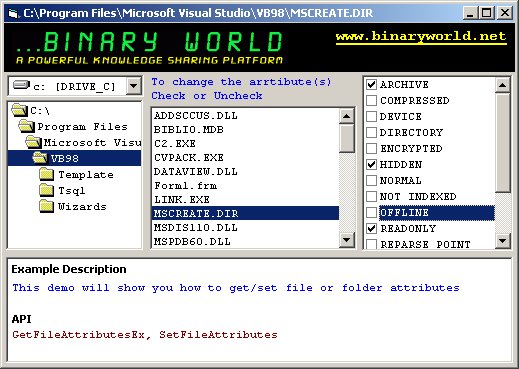Viewport: 519px width, 369px height.
Task: Click file list scrollbar down arrow
Action: coord(346,240)
